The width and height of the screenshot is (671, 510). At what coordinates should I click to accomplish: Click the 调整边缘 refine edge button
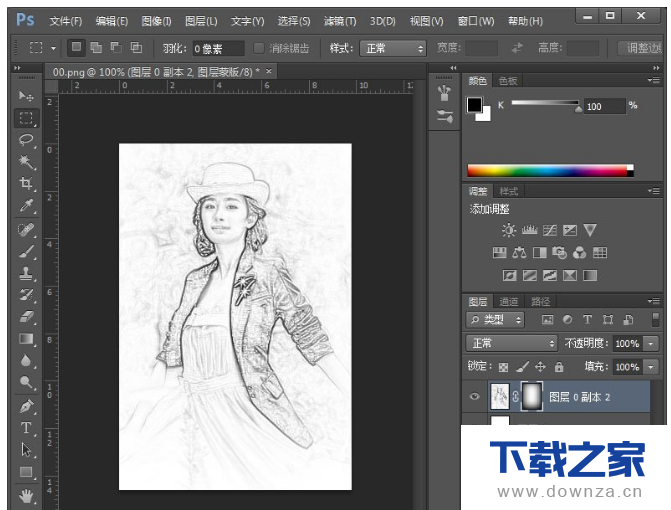pos(642,48)
